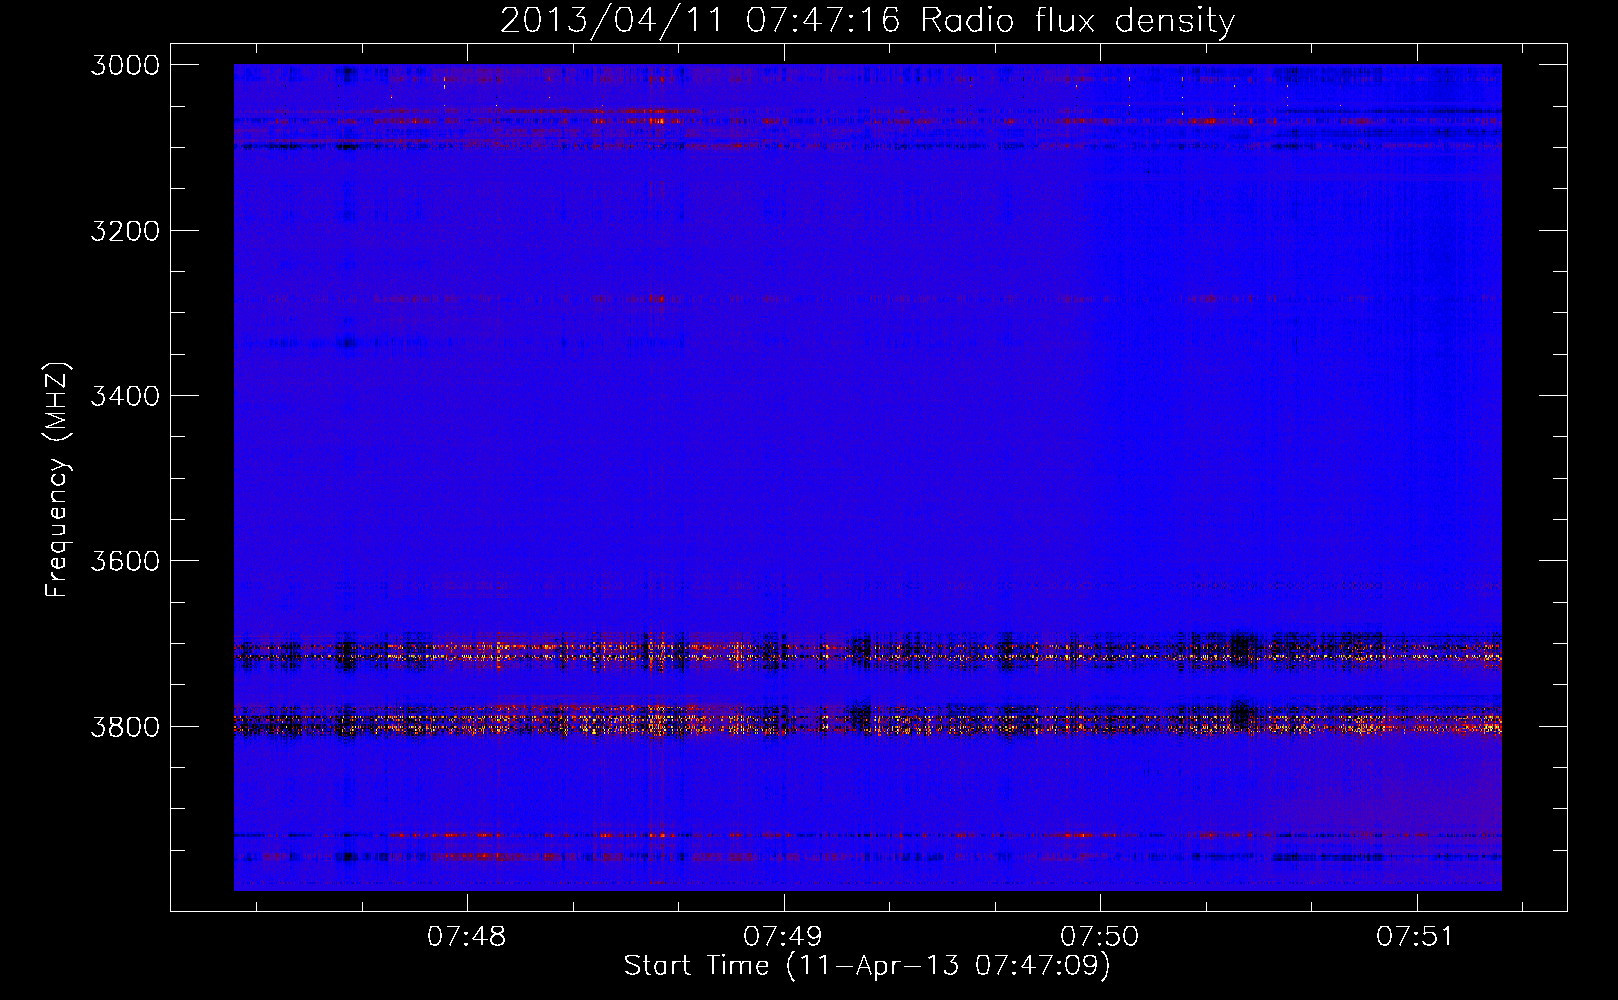This screenshot has height=1000, width=1618.
Task: Pick the 3600 frequency tick label
Action: click(125, 561)
